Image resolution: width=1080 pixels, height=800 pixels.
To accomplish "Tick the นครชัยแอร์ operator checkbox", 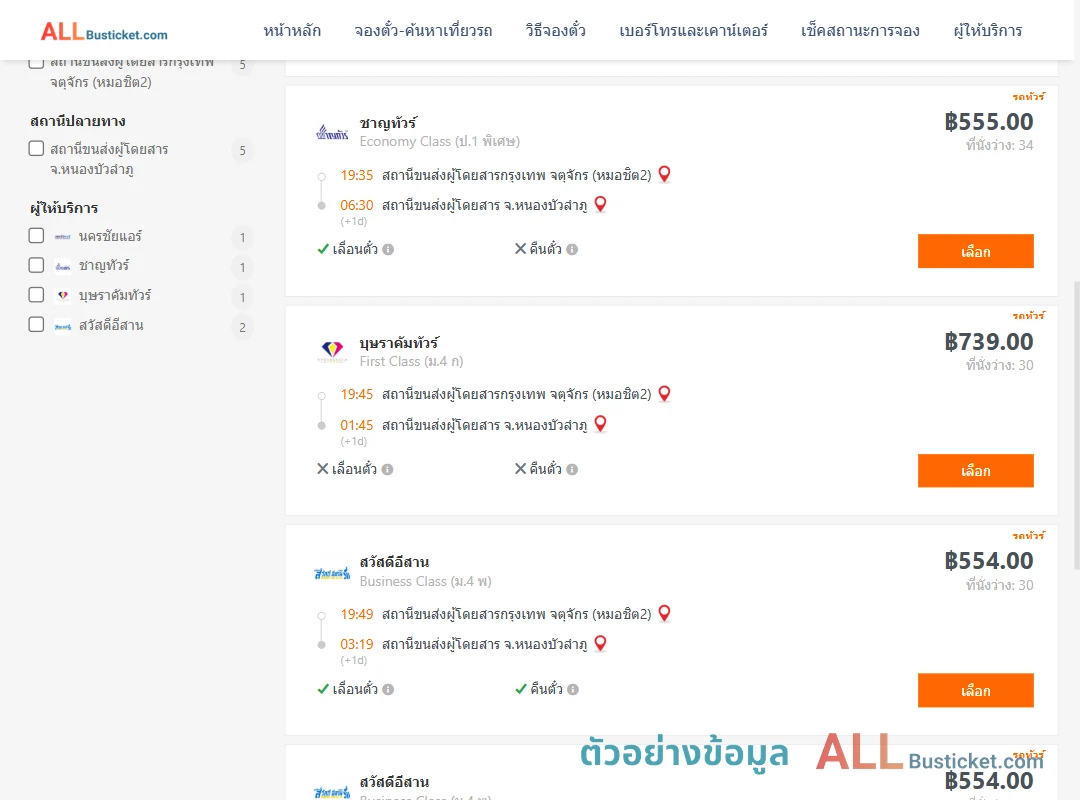I will click(x=37, y=236).
